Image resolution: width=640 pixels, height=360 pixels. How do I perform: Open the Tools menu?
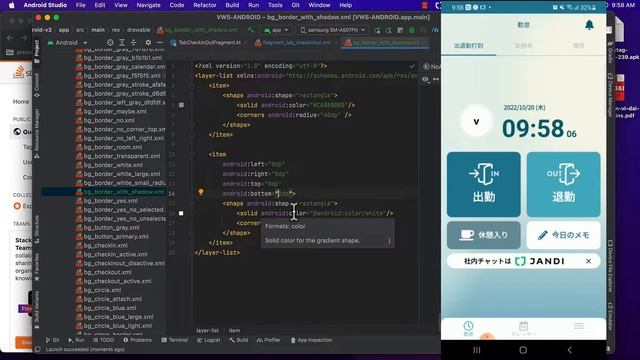pos(275,5)
